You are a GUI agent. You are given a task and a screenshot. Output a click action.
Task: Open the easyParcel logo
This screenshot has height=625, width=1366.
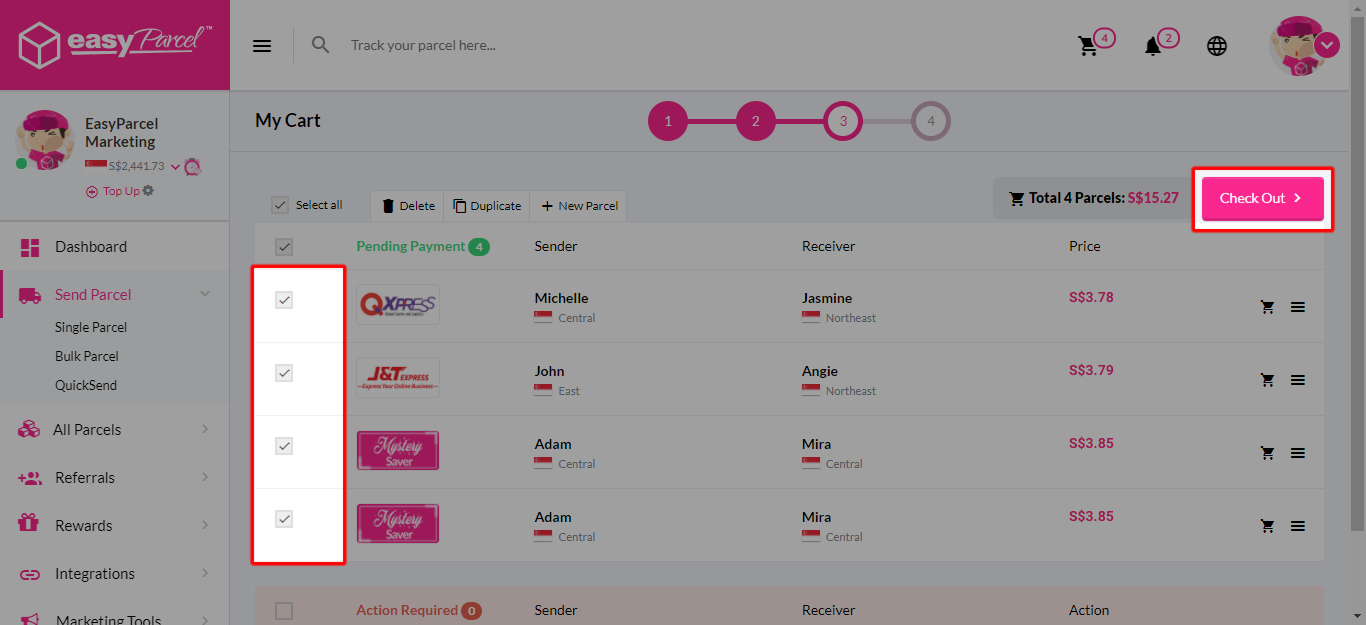(114, 44)
